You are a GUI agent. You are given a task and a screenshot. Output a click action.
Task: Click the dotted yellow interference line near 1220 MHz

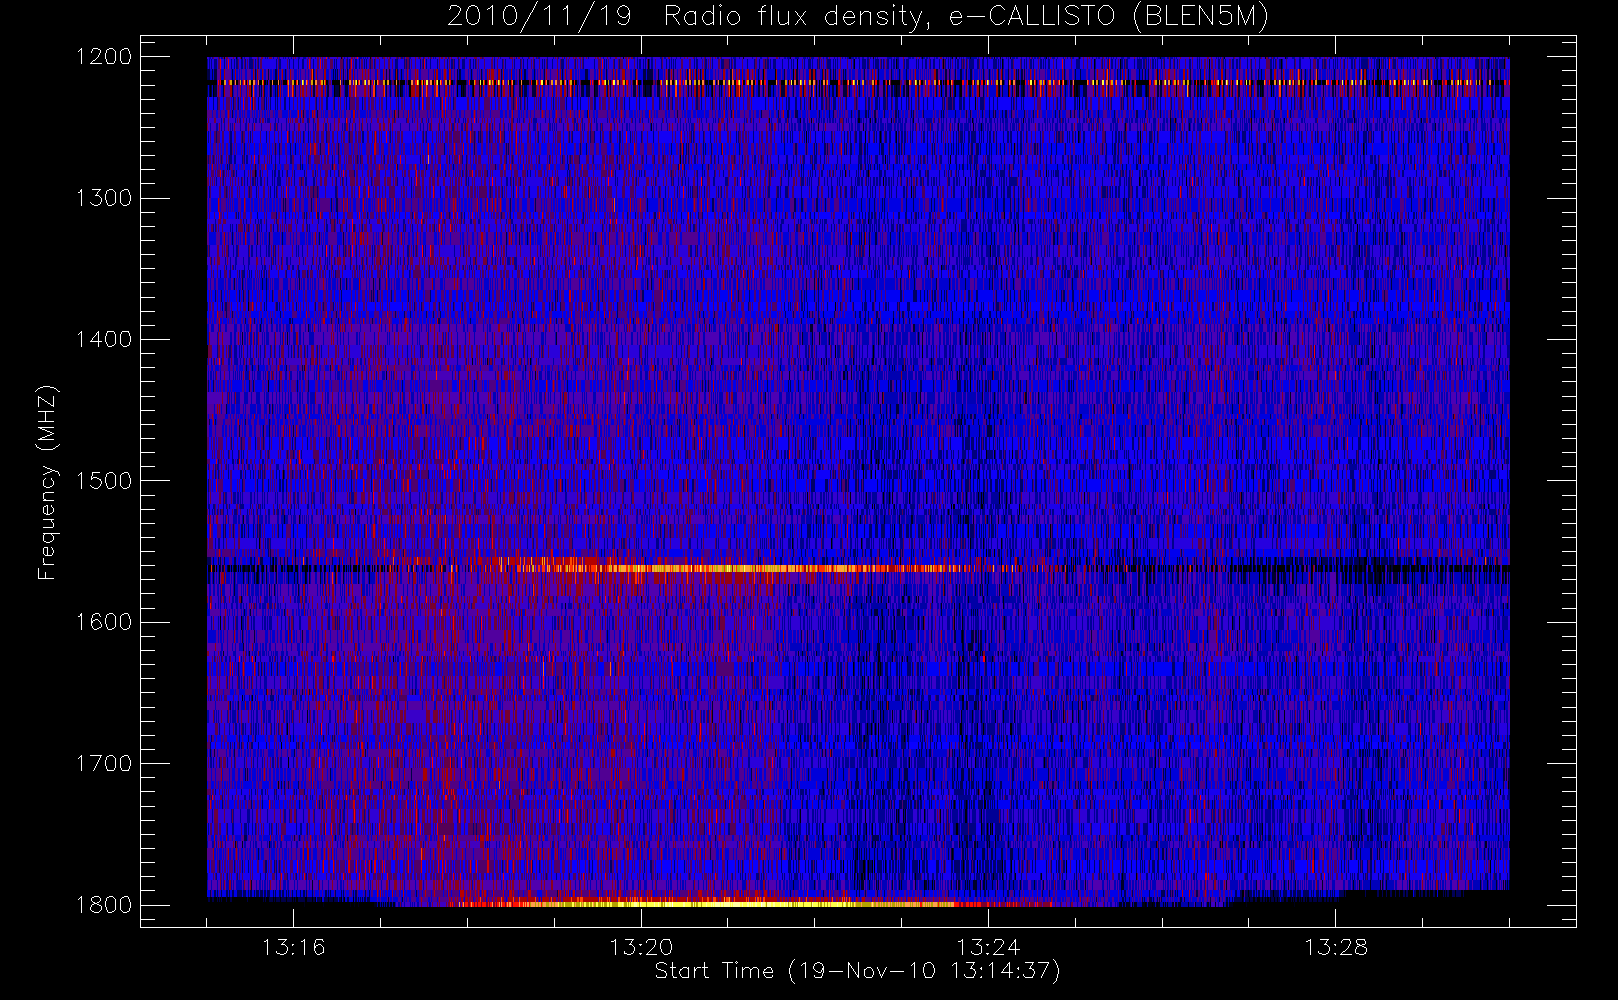pos(858,82)
